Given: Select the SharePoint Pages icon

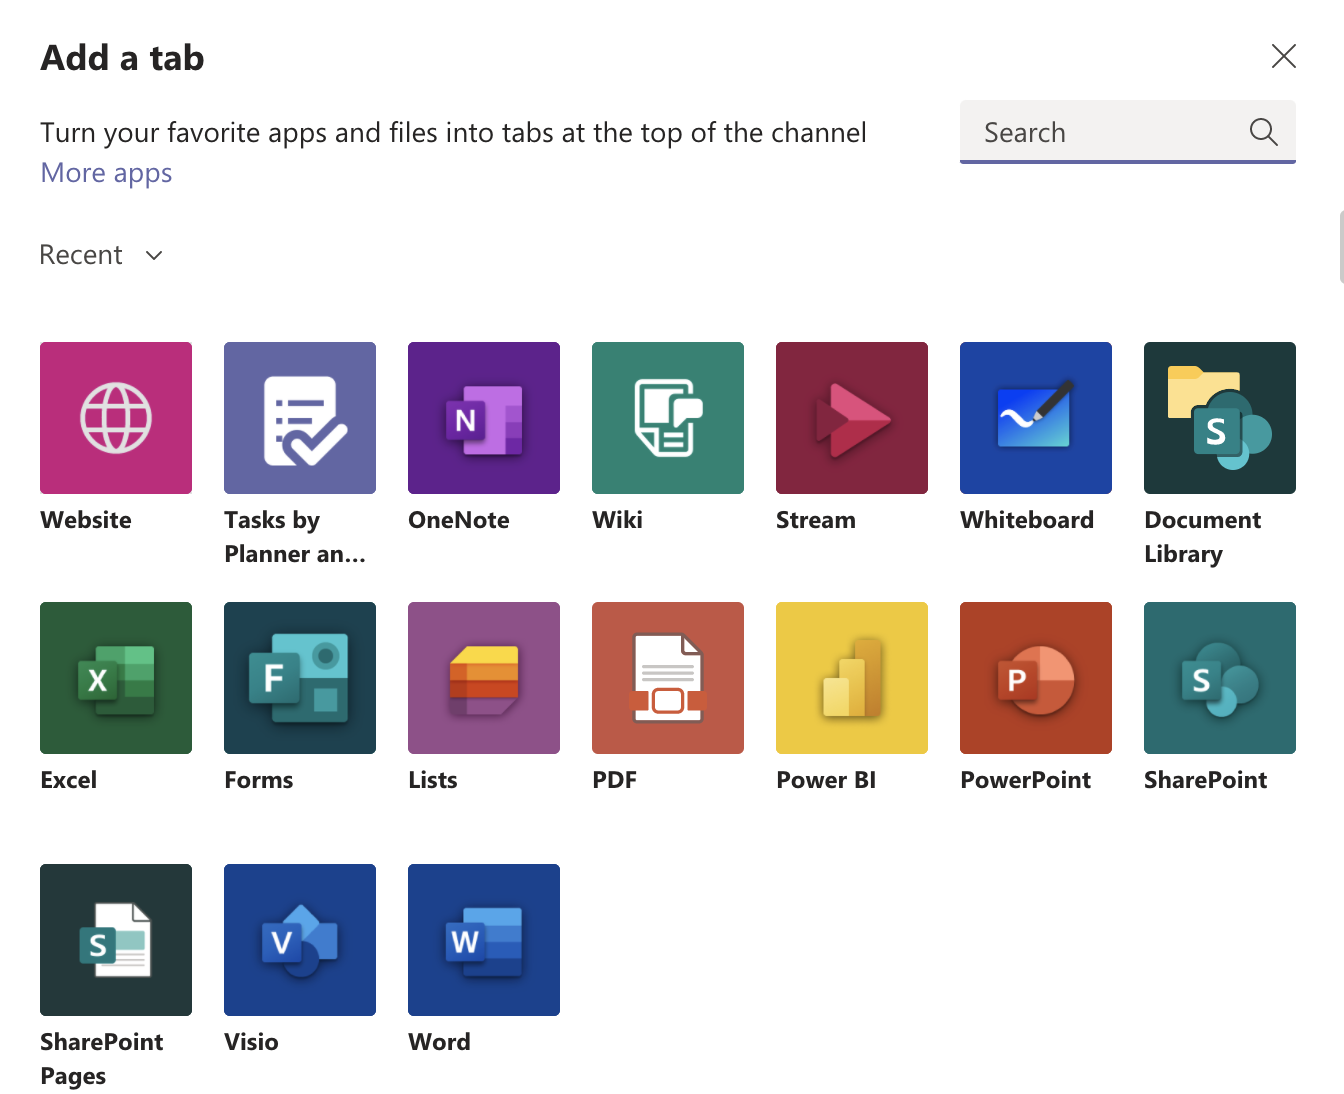Looking at the screenshot, I should point(116,940).
